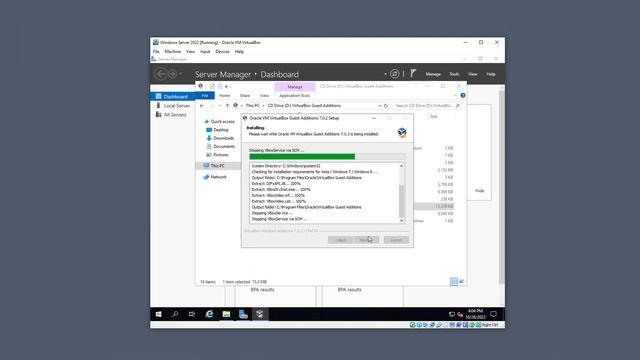
Task: Select Dashboard in Server Manager sidebar
Action: pyautogui.click(x=172, y=96)
